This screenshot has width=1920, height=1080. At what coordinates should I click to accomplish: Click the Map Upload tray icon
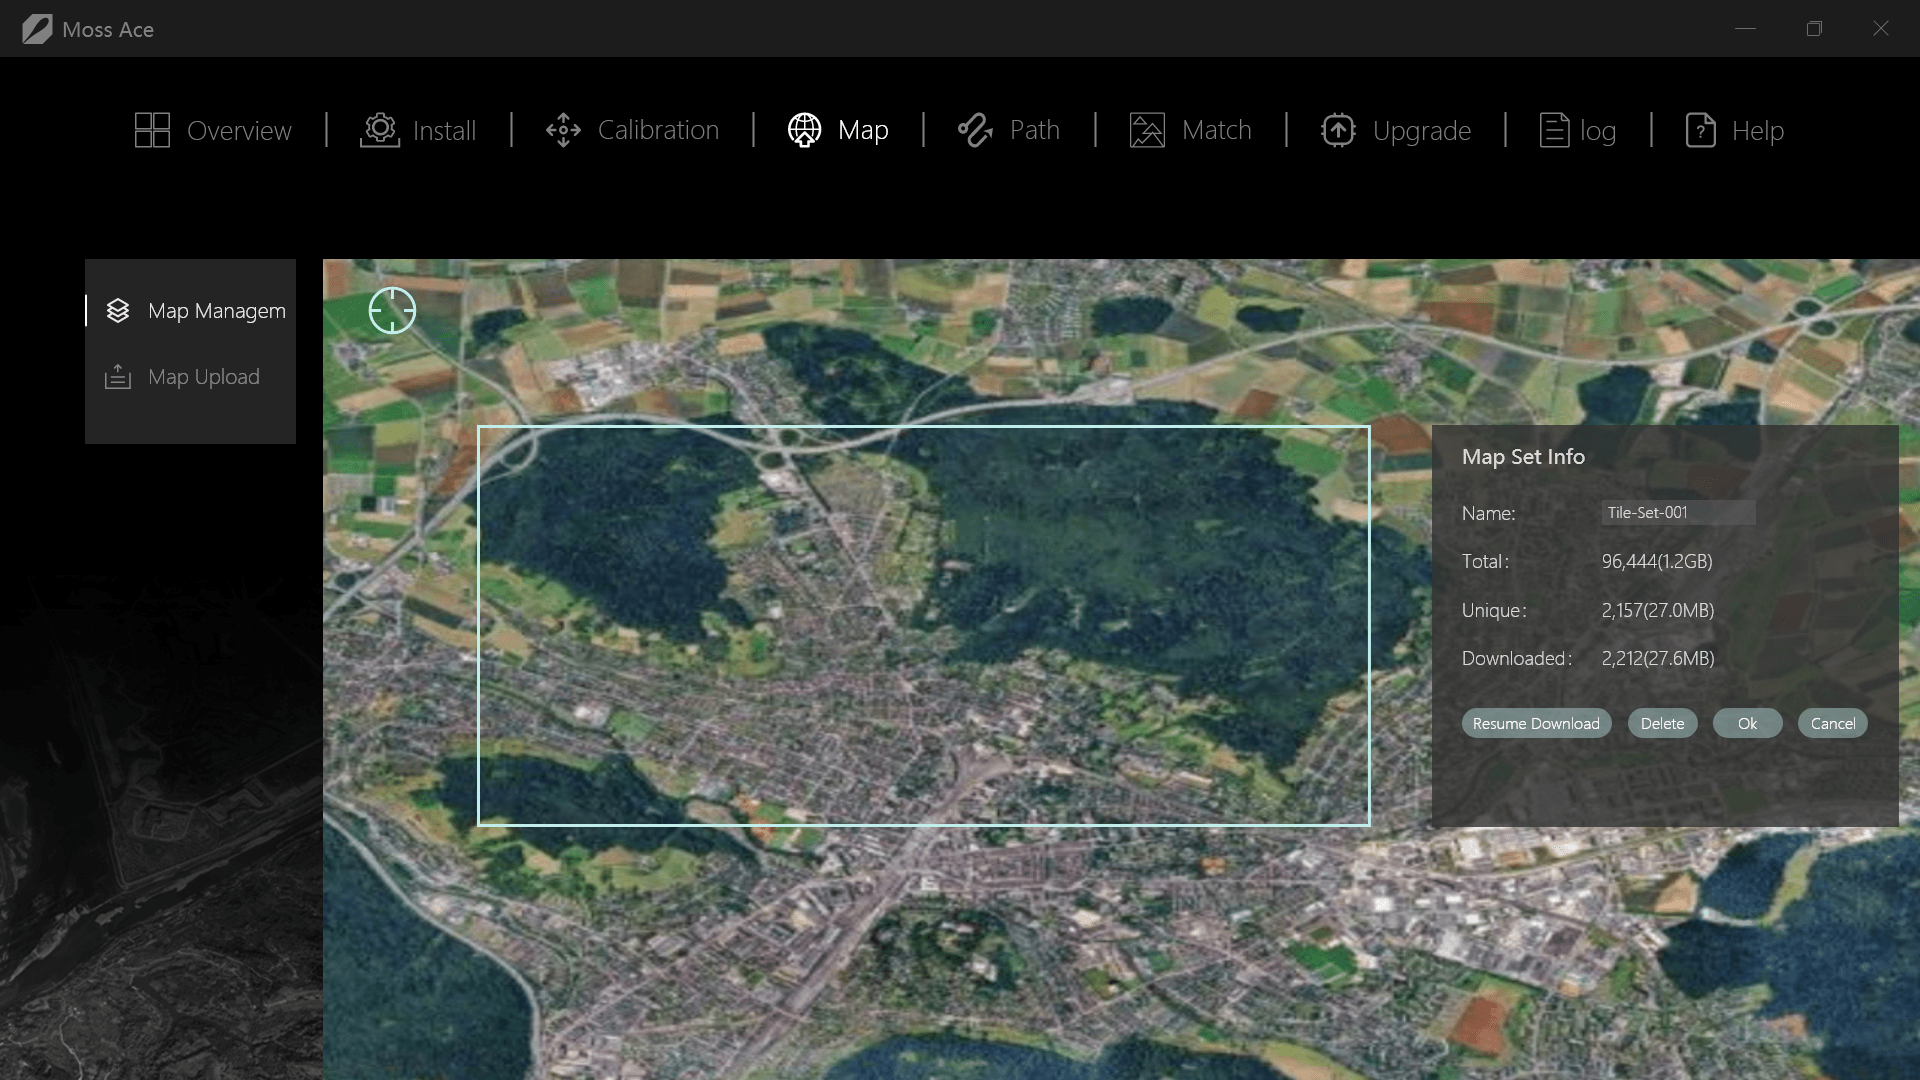point(118,377)
